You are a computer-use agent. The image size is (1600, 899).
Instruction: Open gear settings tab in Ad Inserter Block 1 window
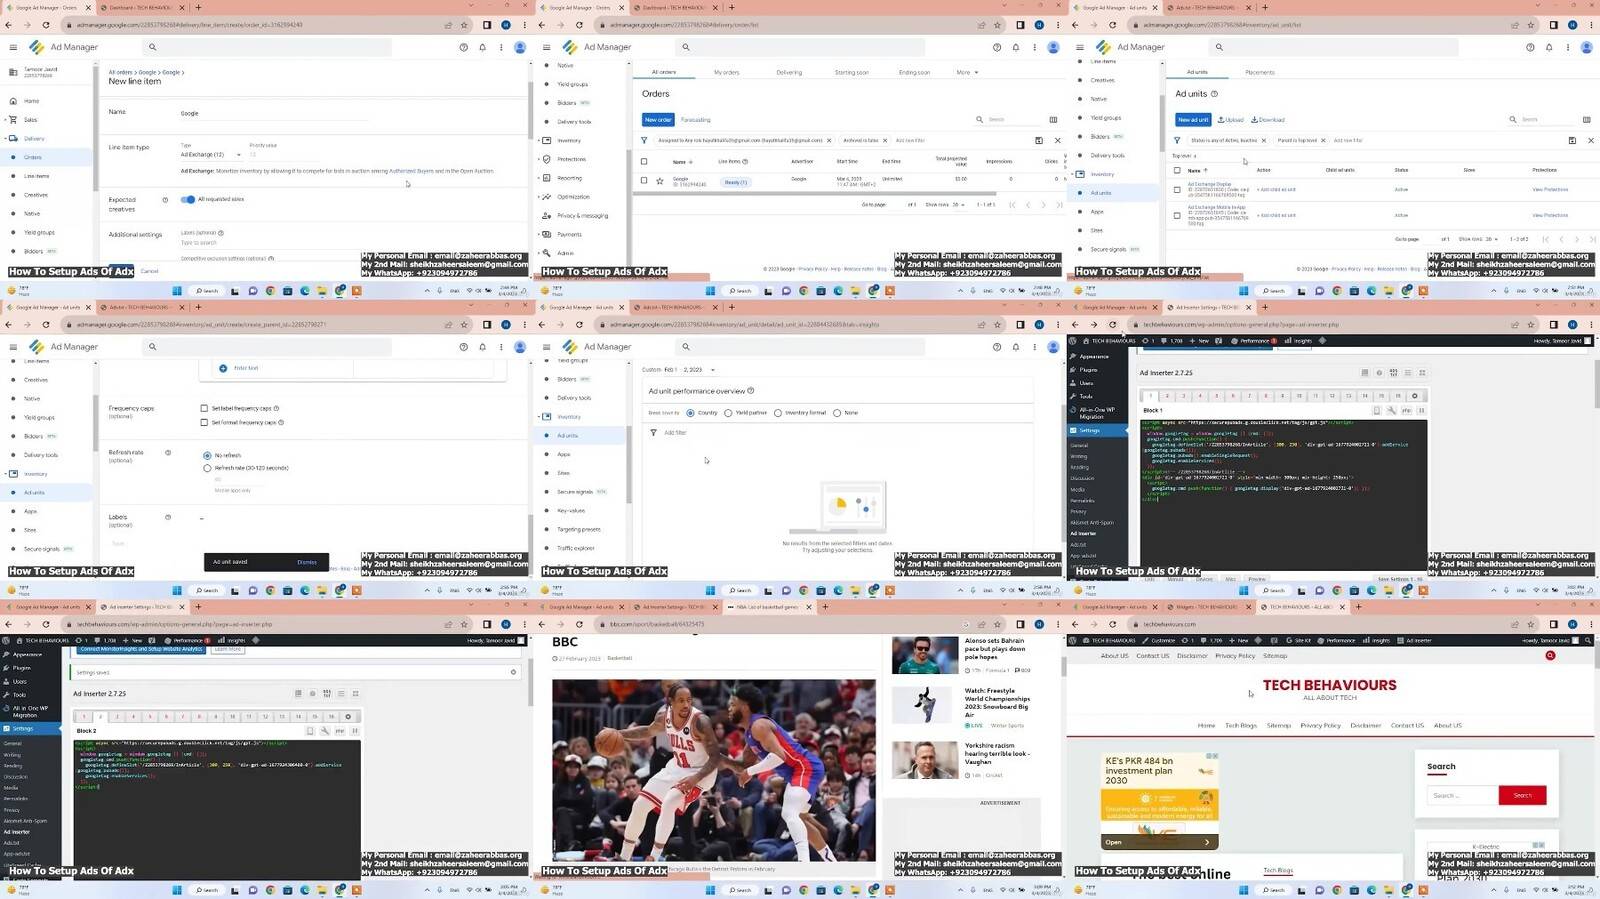[1414, 396]
